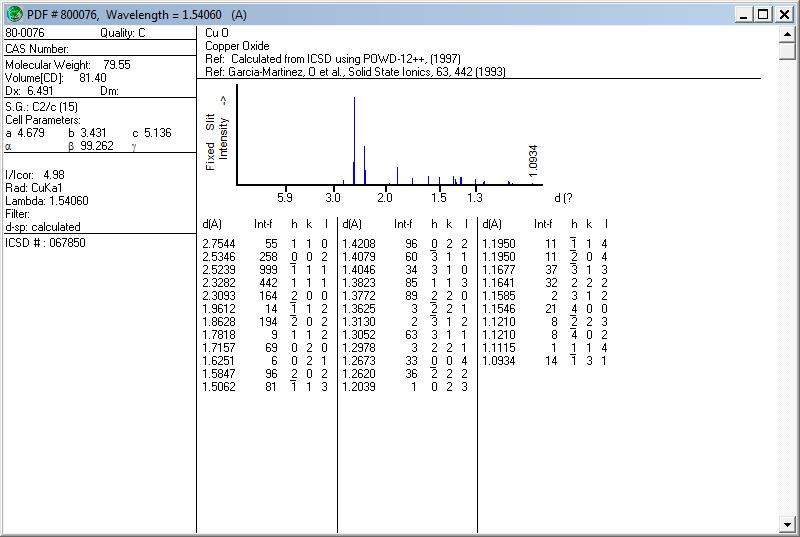Click the Volume[CD] 81.40 value
The image size is (800, 537).
[93, 78]
